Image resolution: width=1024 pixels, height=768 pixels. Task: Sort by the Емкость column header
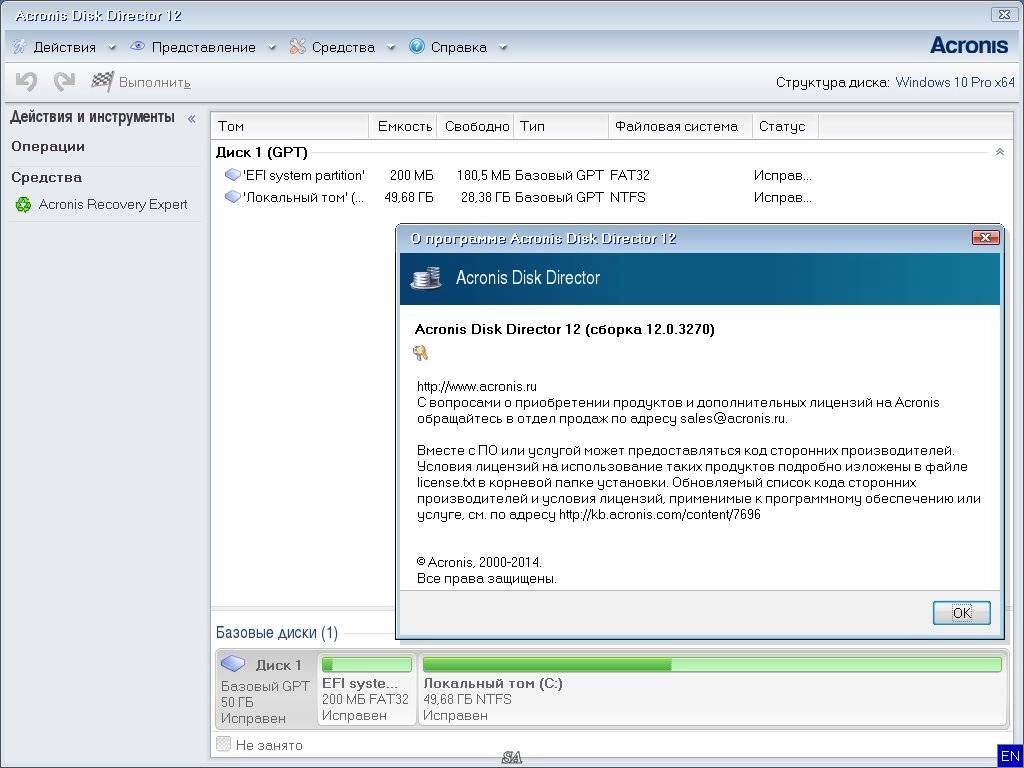pyautogui.click(x=404, y=126)
